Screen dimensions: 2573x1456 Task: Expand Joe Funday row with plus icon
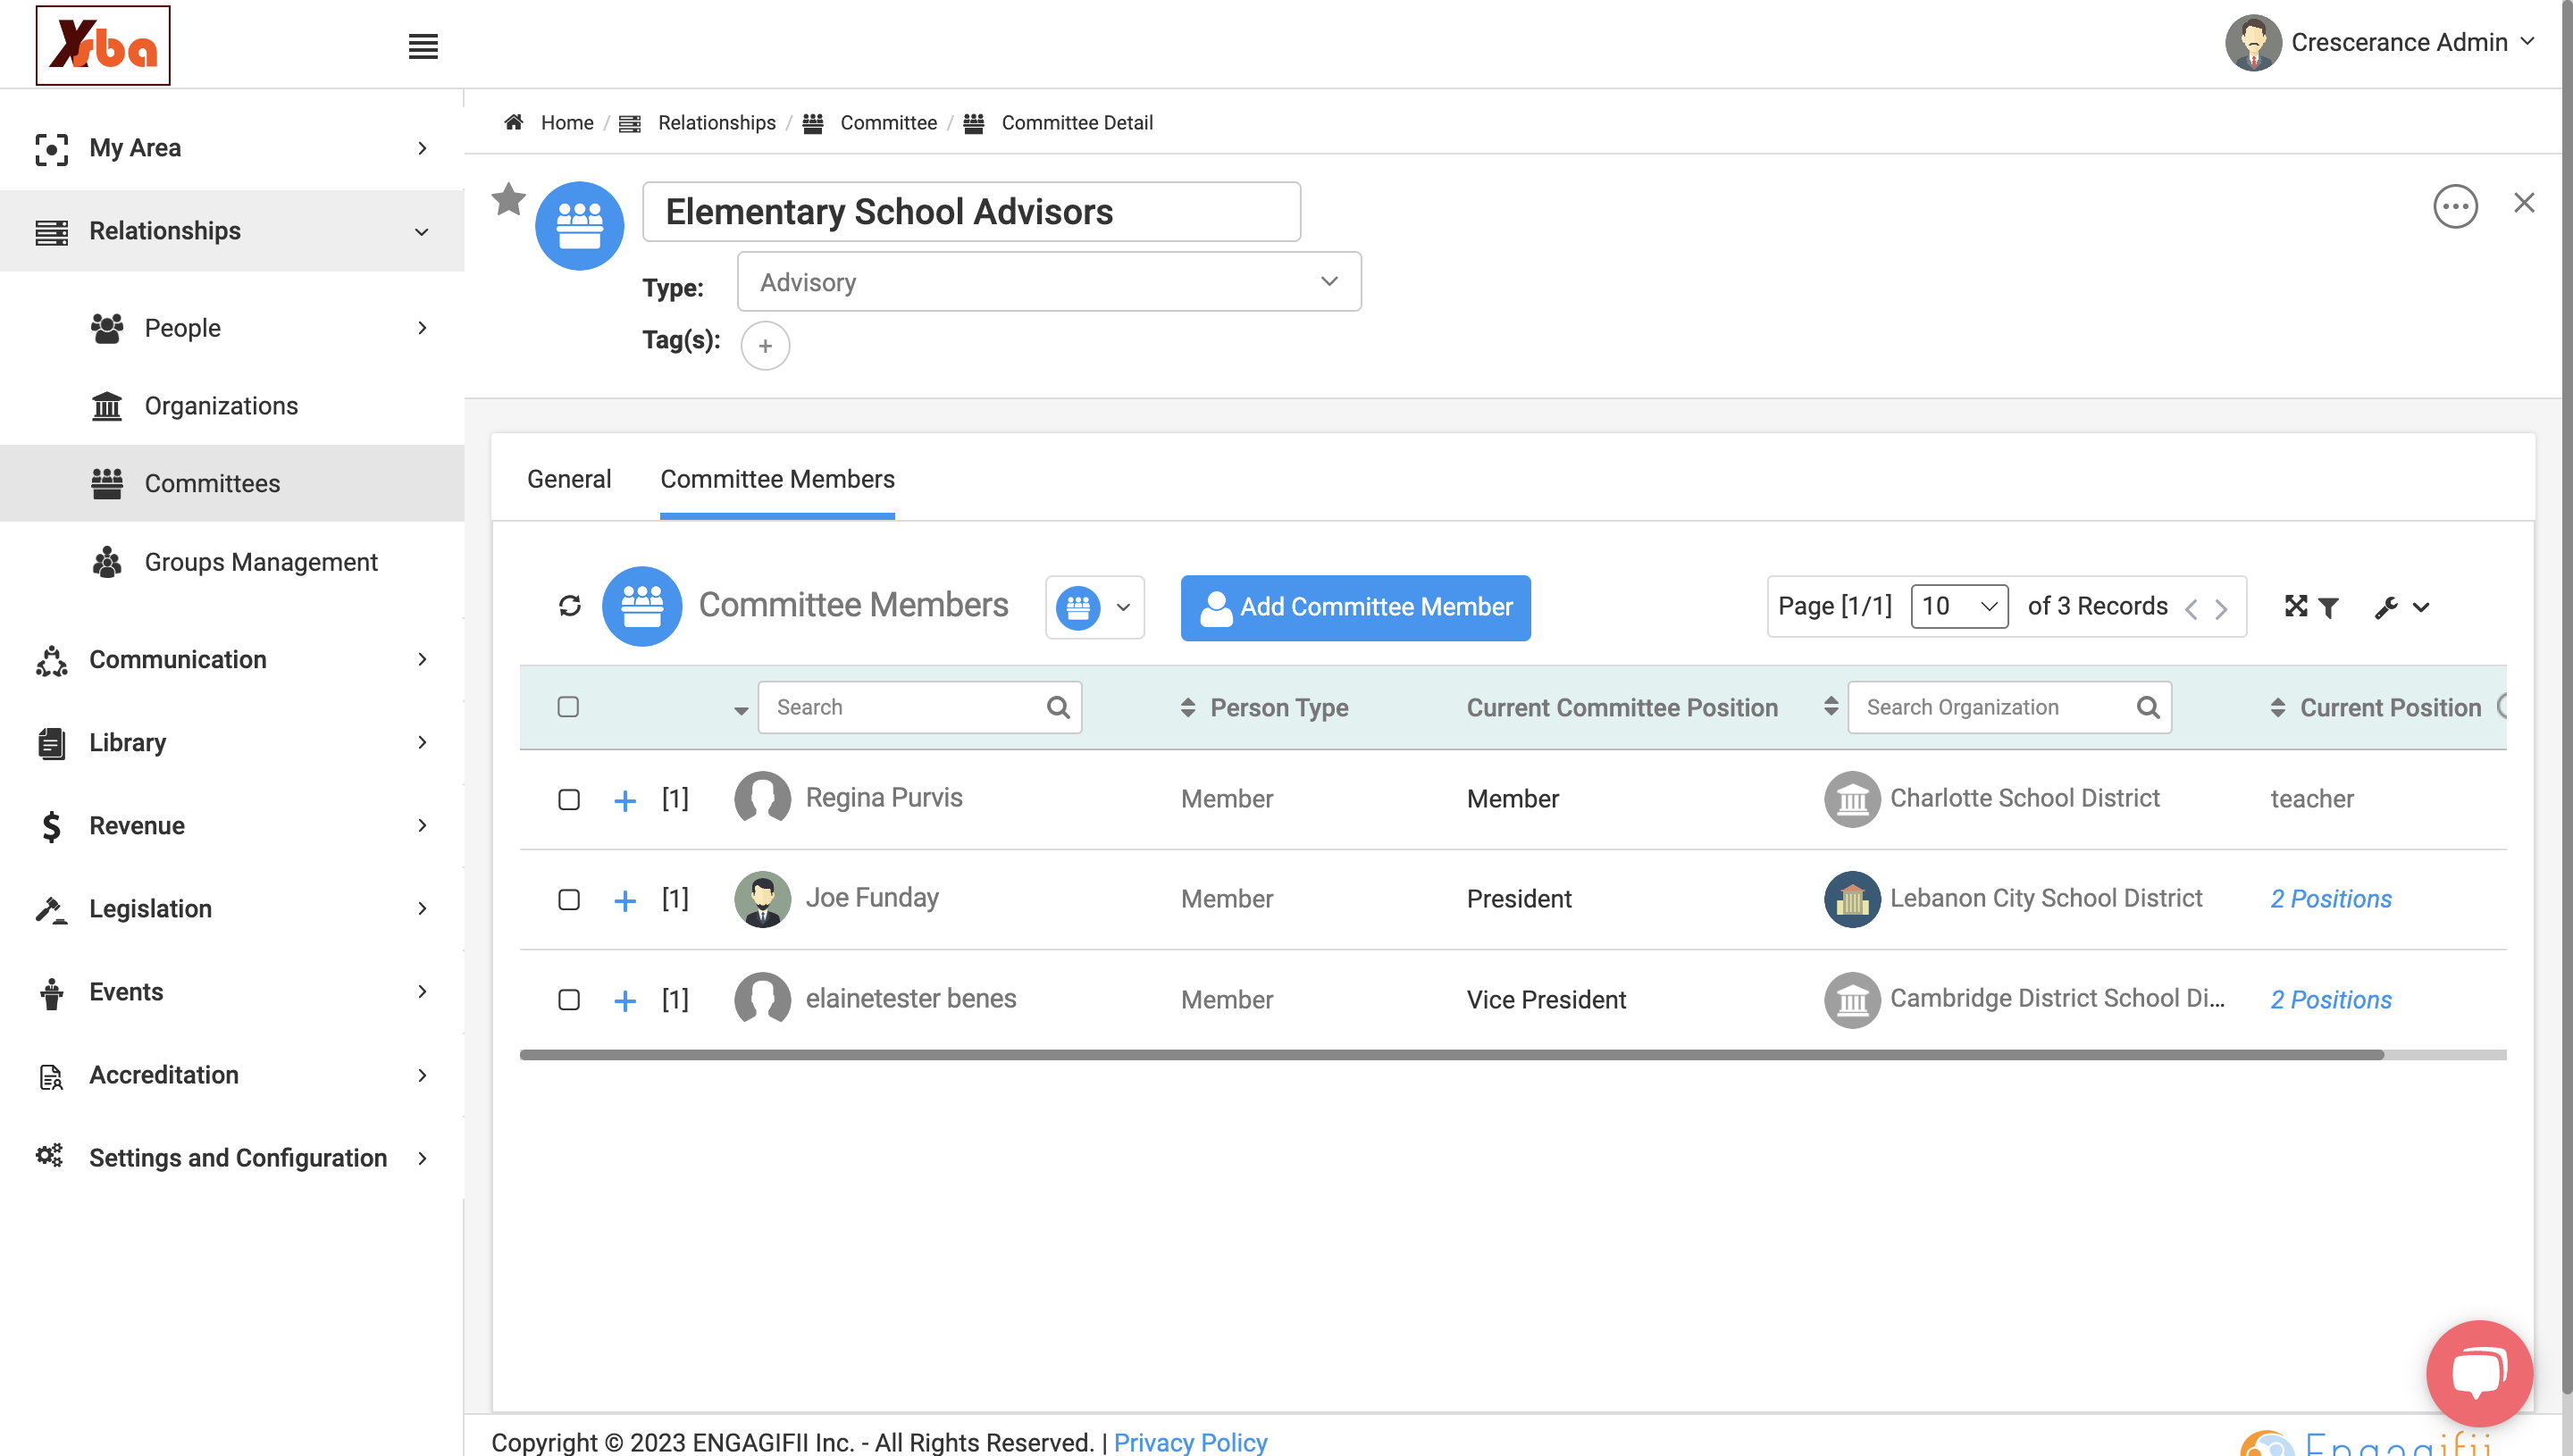pos(625,900)
